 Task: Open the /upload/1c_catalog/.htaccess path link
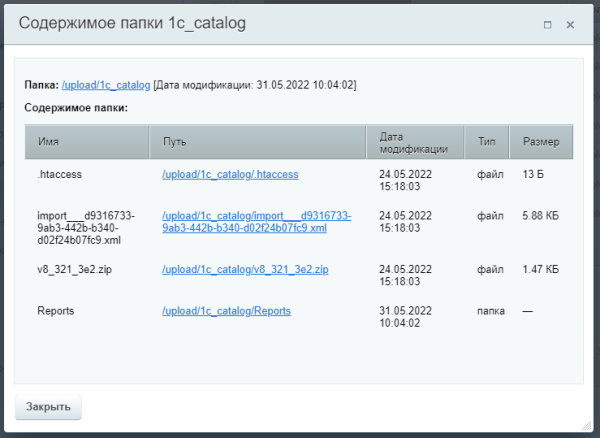(x=230, y=174)
